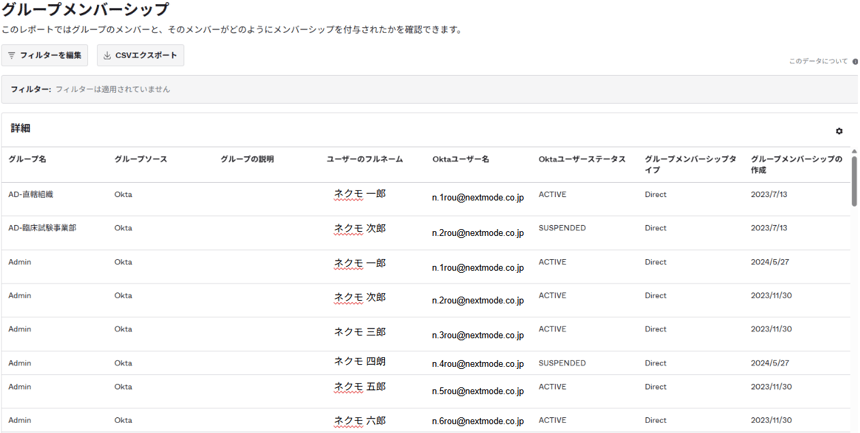The image size is (860, 433).
Task: Open the フィルターを編集 button
Action: click(x=44, y=55)
